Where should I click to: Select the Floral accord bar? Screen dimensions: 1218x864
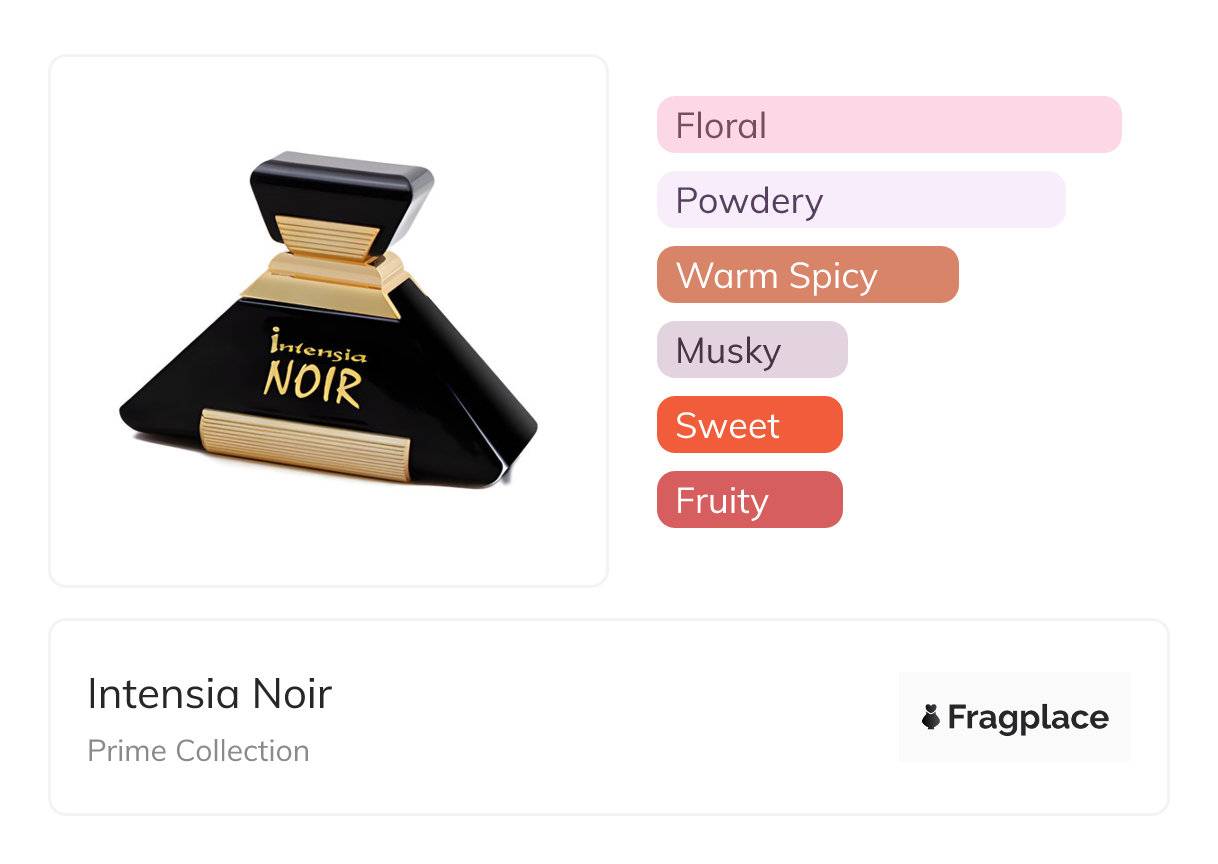(x=888, y=125)
